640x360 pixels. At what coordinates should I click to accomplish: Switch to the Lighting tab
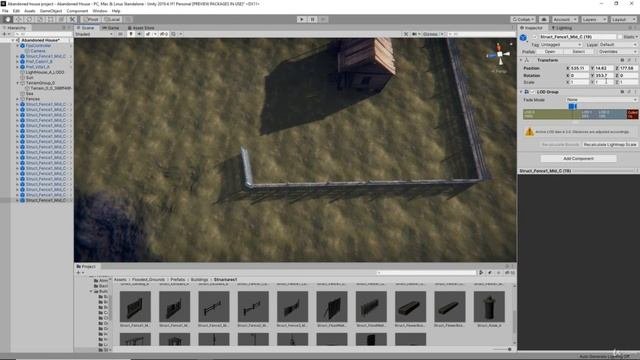(x=561, y=28)
